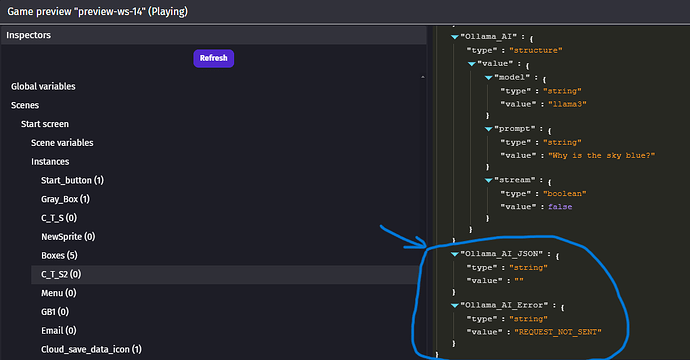
Task: Click the scroll-up arrow of the inspectors list
Action: tap(423, 77)
